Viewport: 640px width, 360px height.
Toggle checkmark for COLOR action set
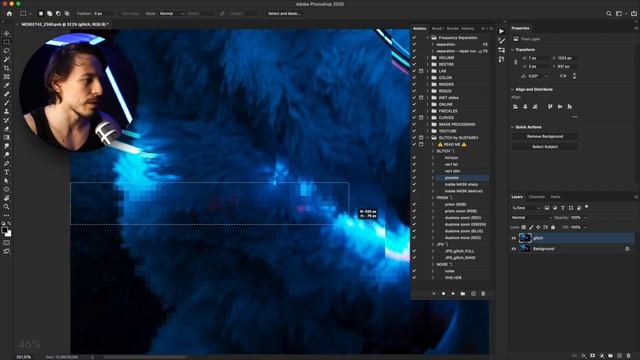click(x=414, y=78)
